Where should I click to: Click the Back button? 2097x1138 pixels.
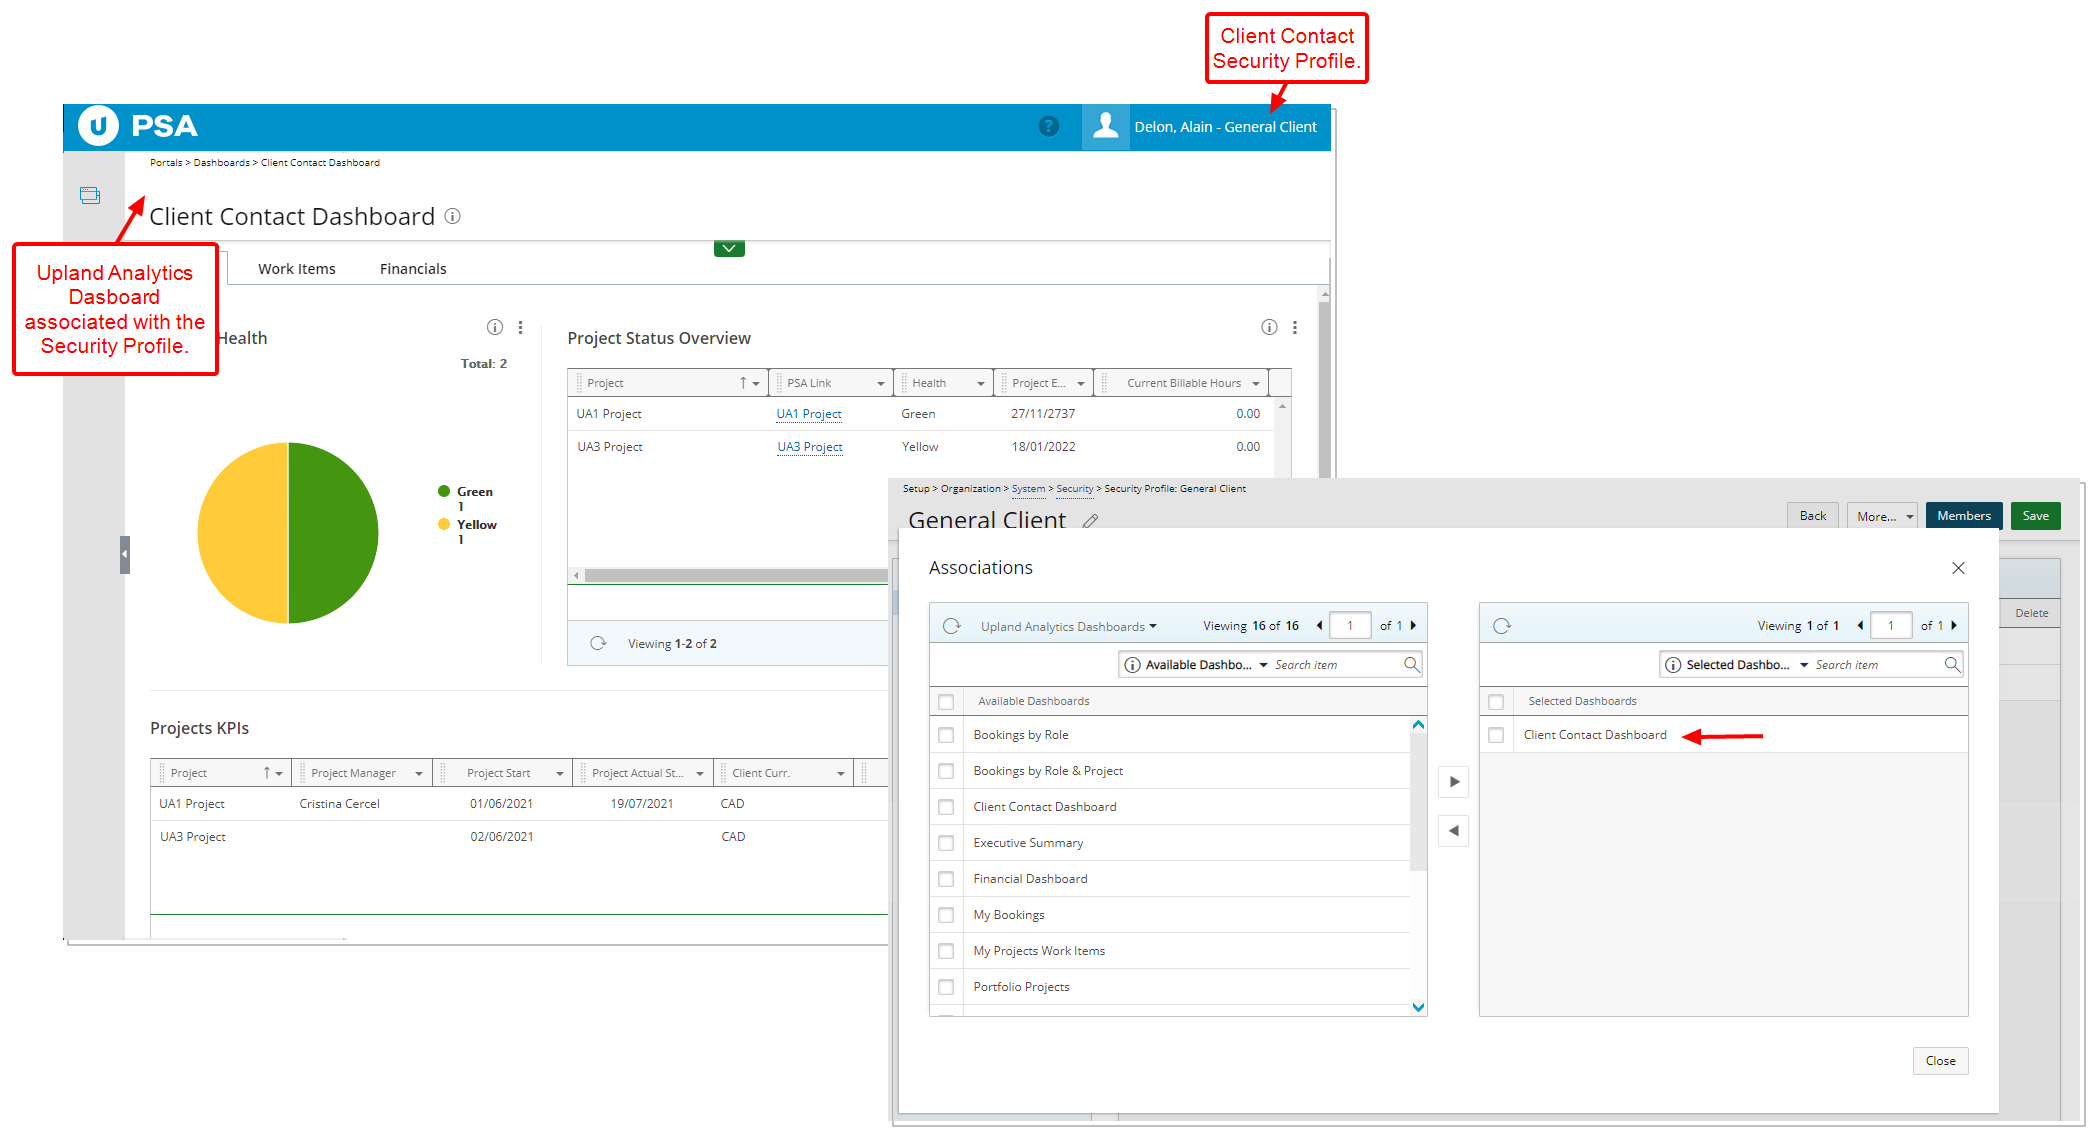(1812, 516)
